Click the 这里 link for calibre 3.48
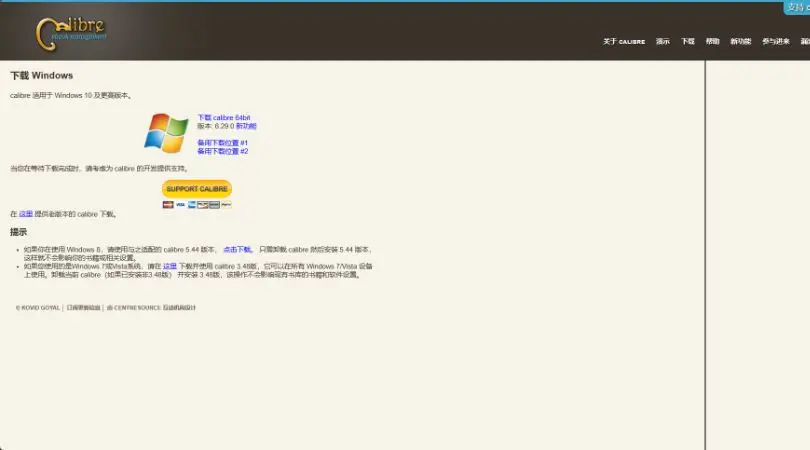 (170, 266)
